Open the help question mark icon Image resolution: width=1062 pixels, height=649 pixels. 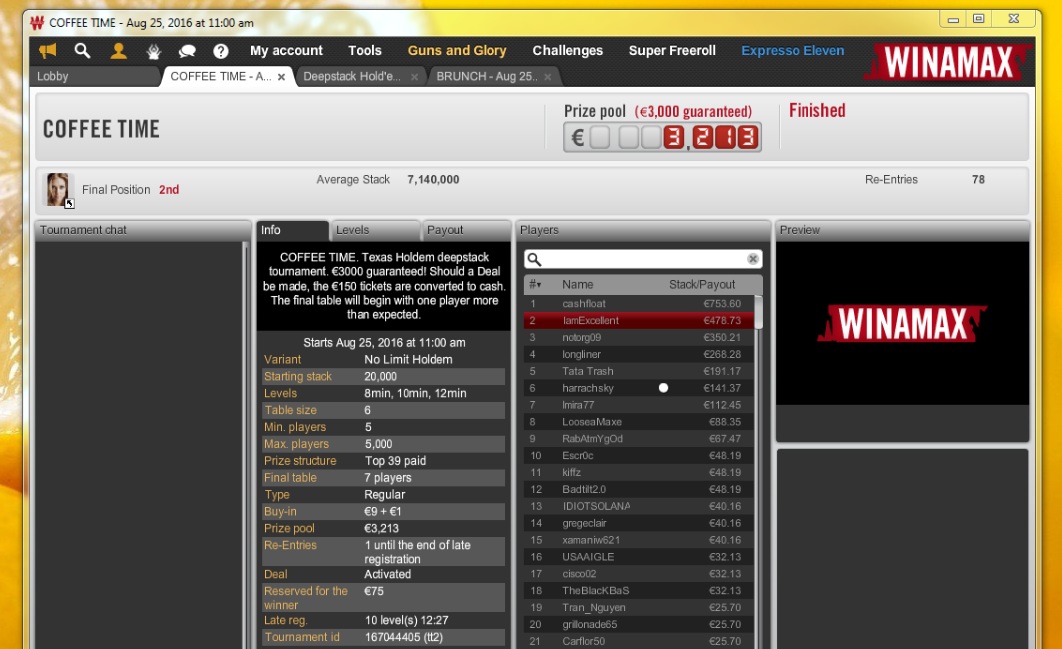coord(221,51)
